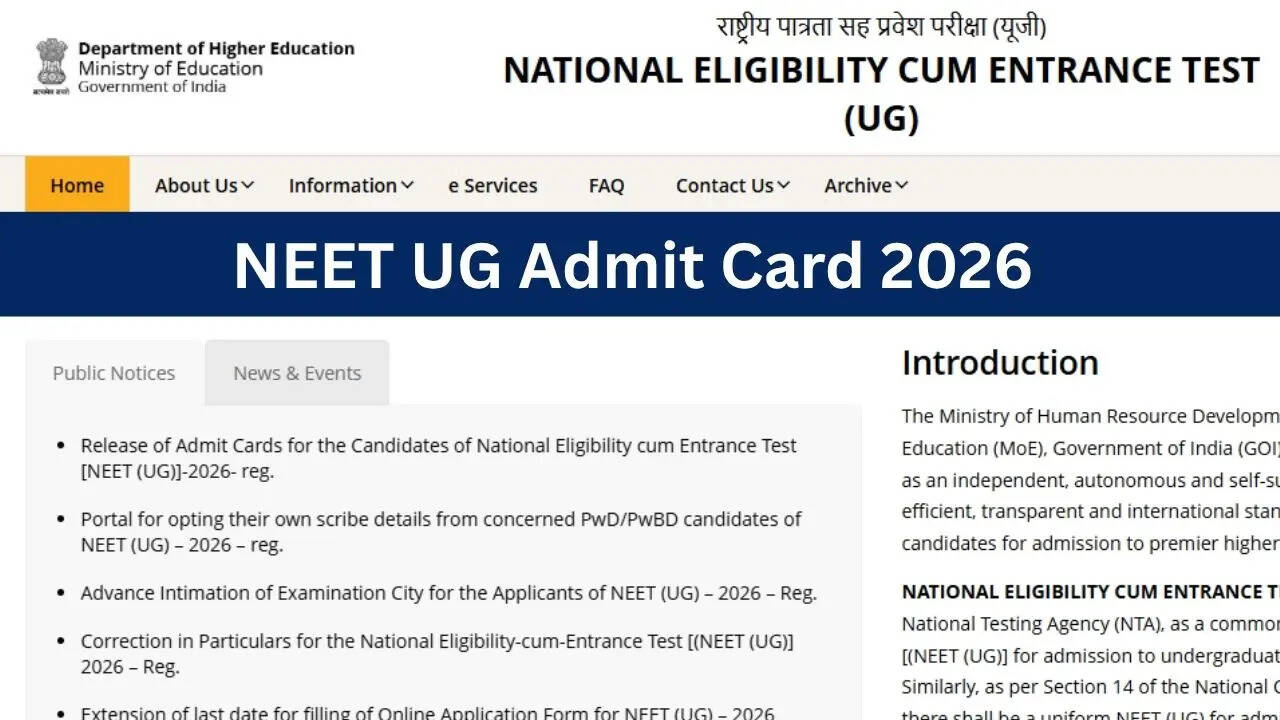Switch to the News & Events tab
Screen dimensions: 1280x720
point(297,373)
